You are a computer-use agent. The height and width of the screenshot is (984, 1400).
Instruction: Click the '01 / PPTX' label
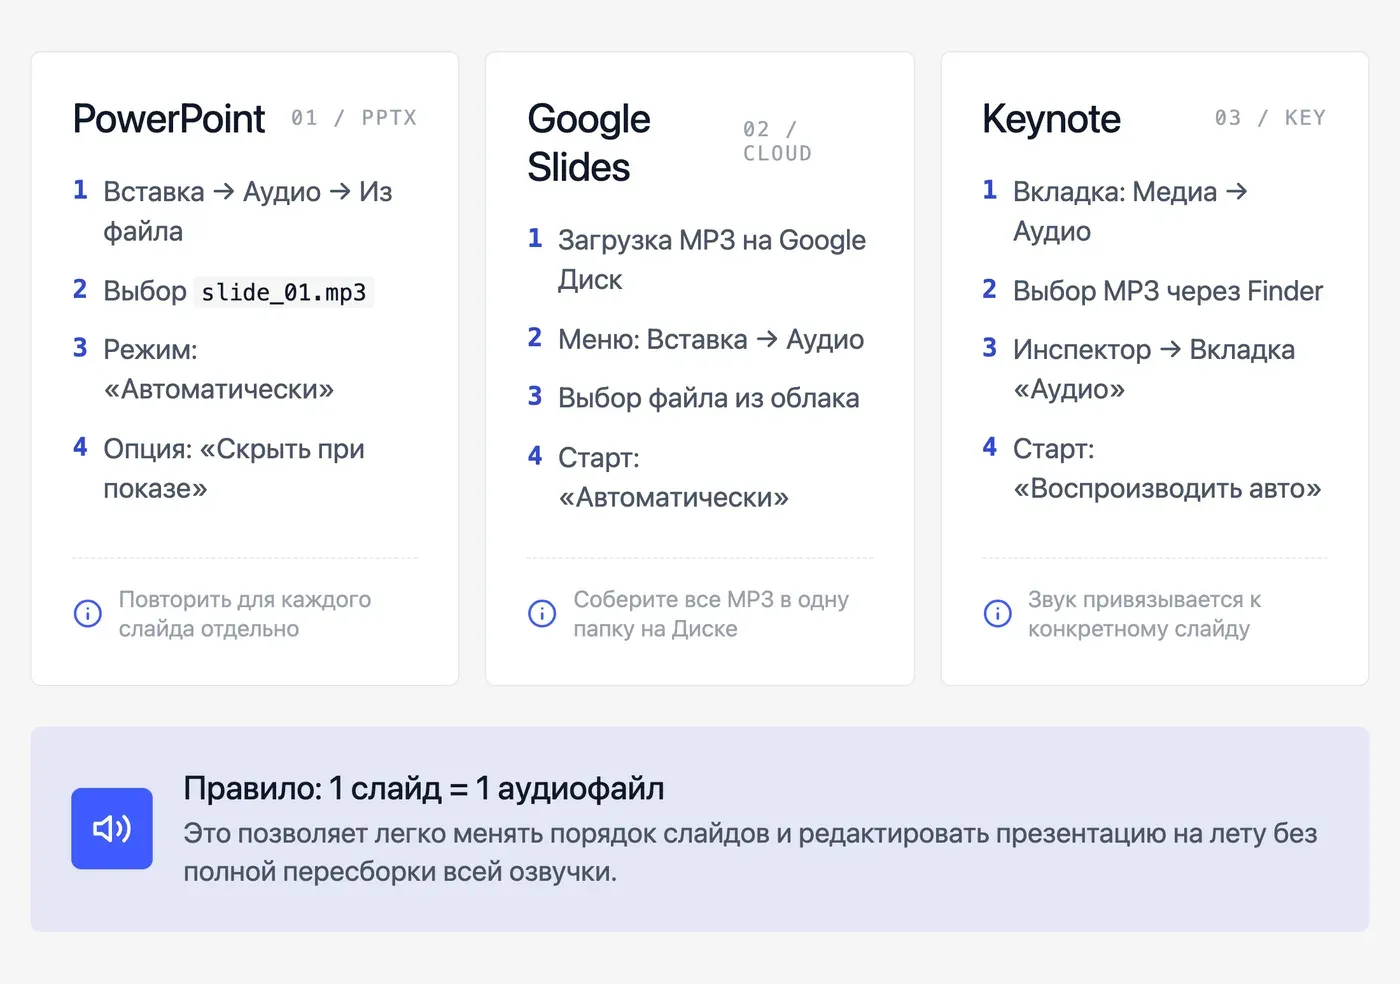point(354,118)
